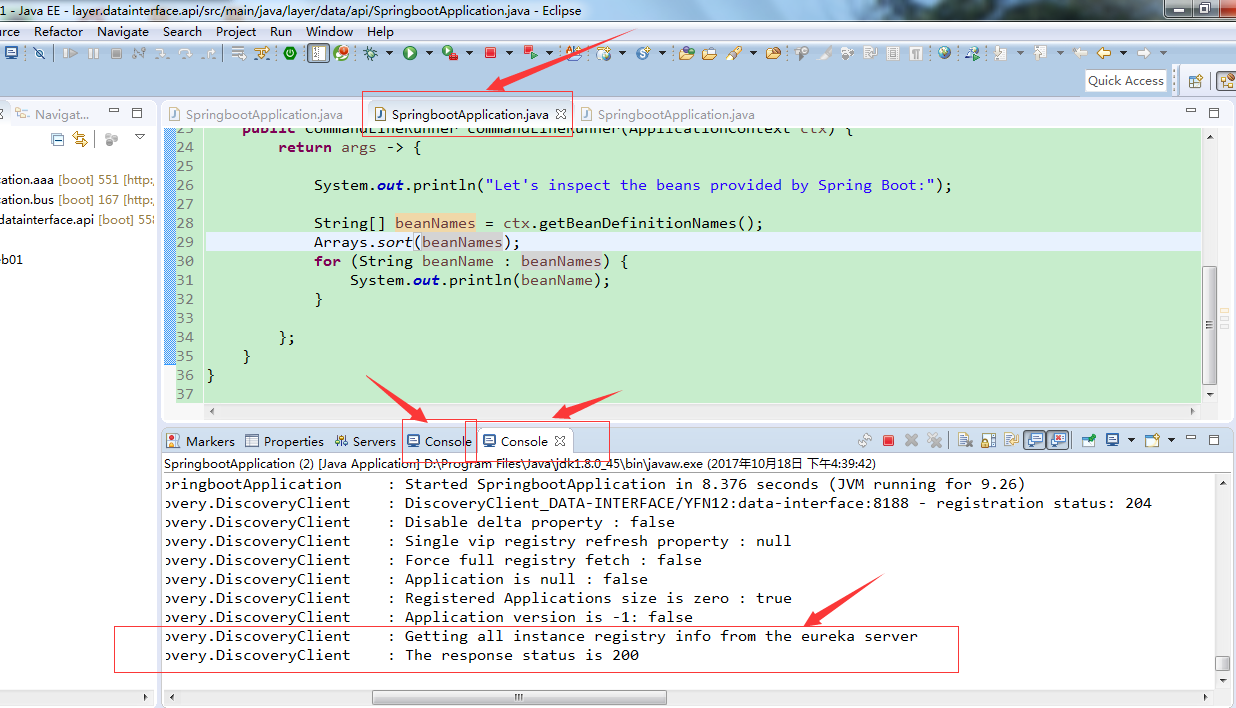
Task: Open dropdown next to main toolbar red stop icon
Action: 508,53
